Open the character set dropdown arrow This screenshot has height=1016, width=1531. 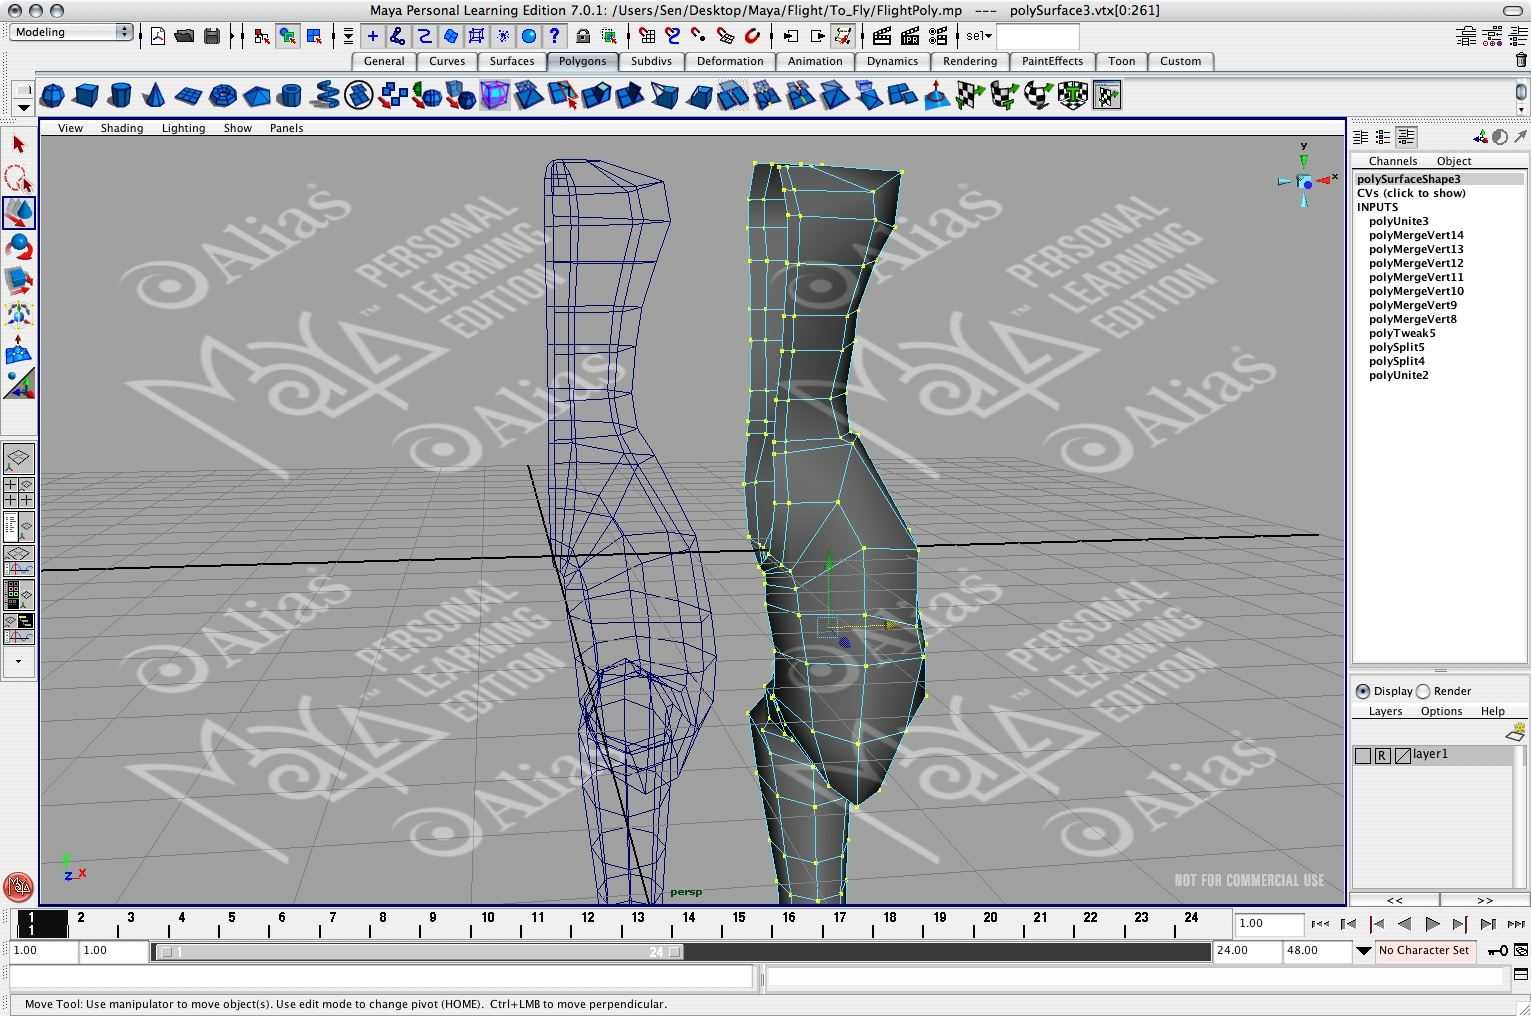click(x=1363, y=951)
